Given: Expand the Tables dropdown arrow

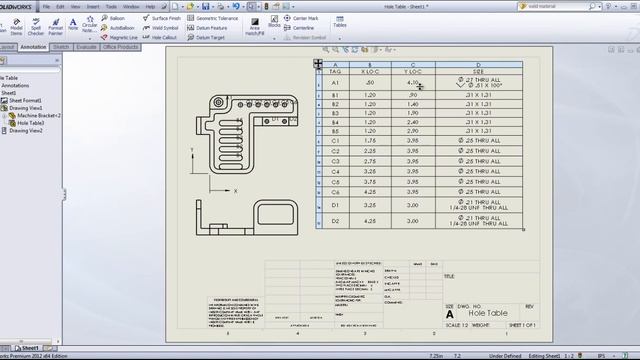Looking at the screenshot, I should (340, 38).
